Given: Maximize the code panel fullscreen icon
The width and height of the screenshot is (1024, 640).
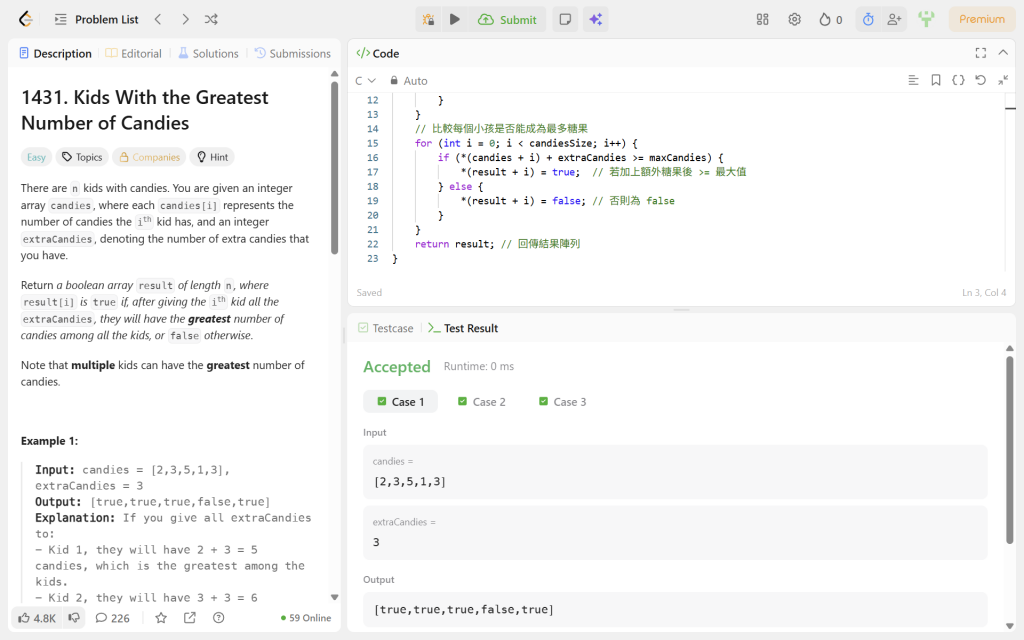Looking at the screenshot, I should [981, 53].
